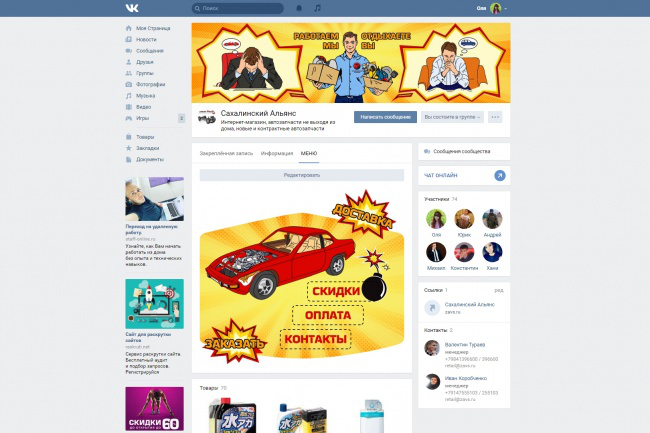
Task: Open member Михаил's avatar
Action: pos(436,252)
